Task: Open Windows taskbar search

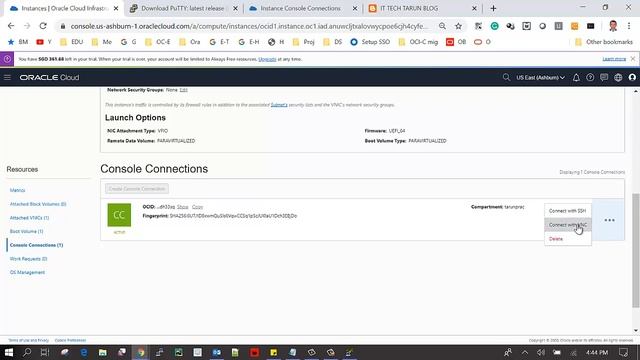Action: [x=27, y=352]
